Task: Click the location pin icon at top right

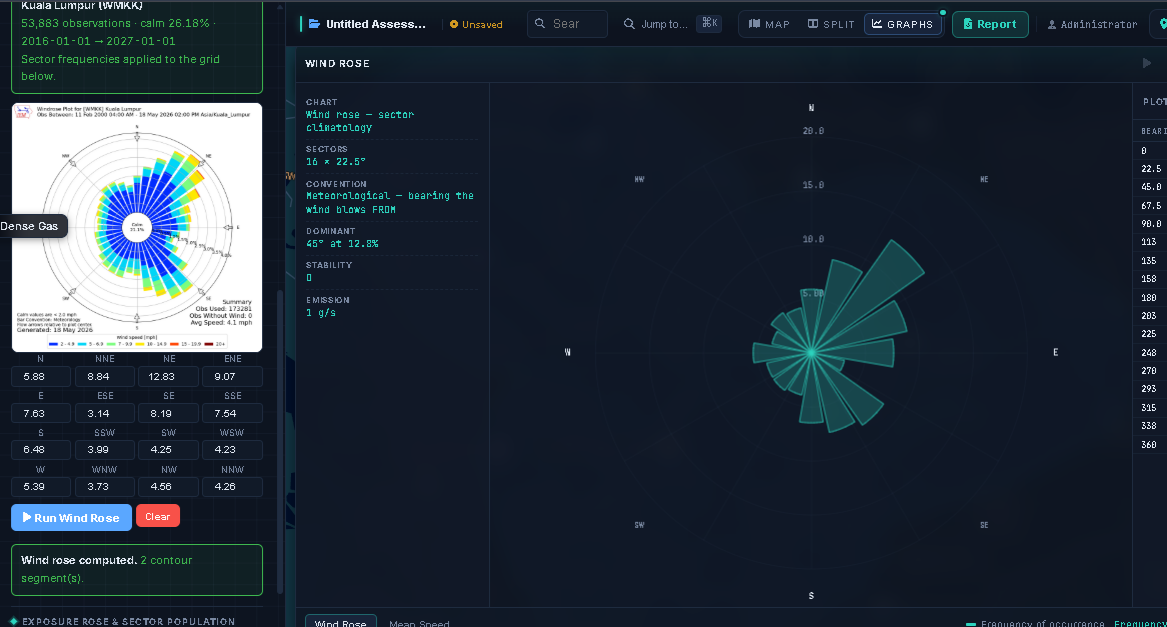Action: tap(1162, 24)
